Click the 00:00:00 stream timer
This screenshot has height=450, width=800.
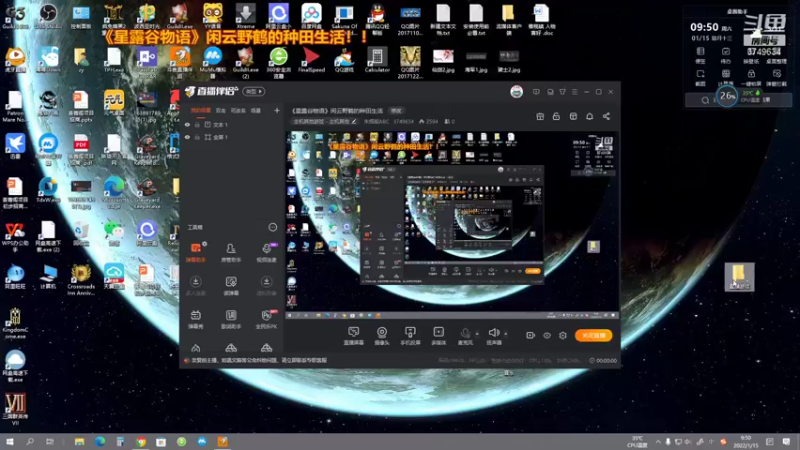point(603,360)
